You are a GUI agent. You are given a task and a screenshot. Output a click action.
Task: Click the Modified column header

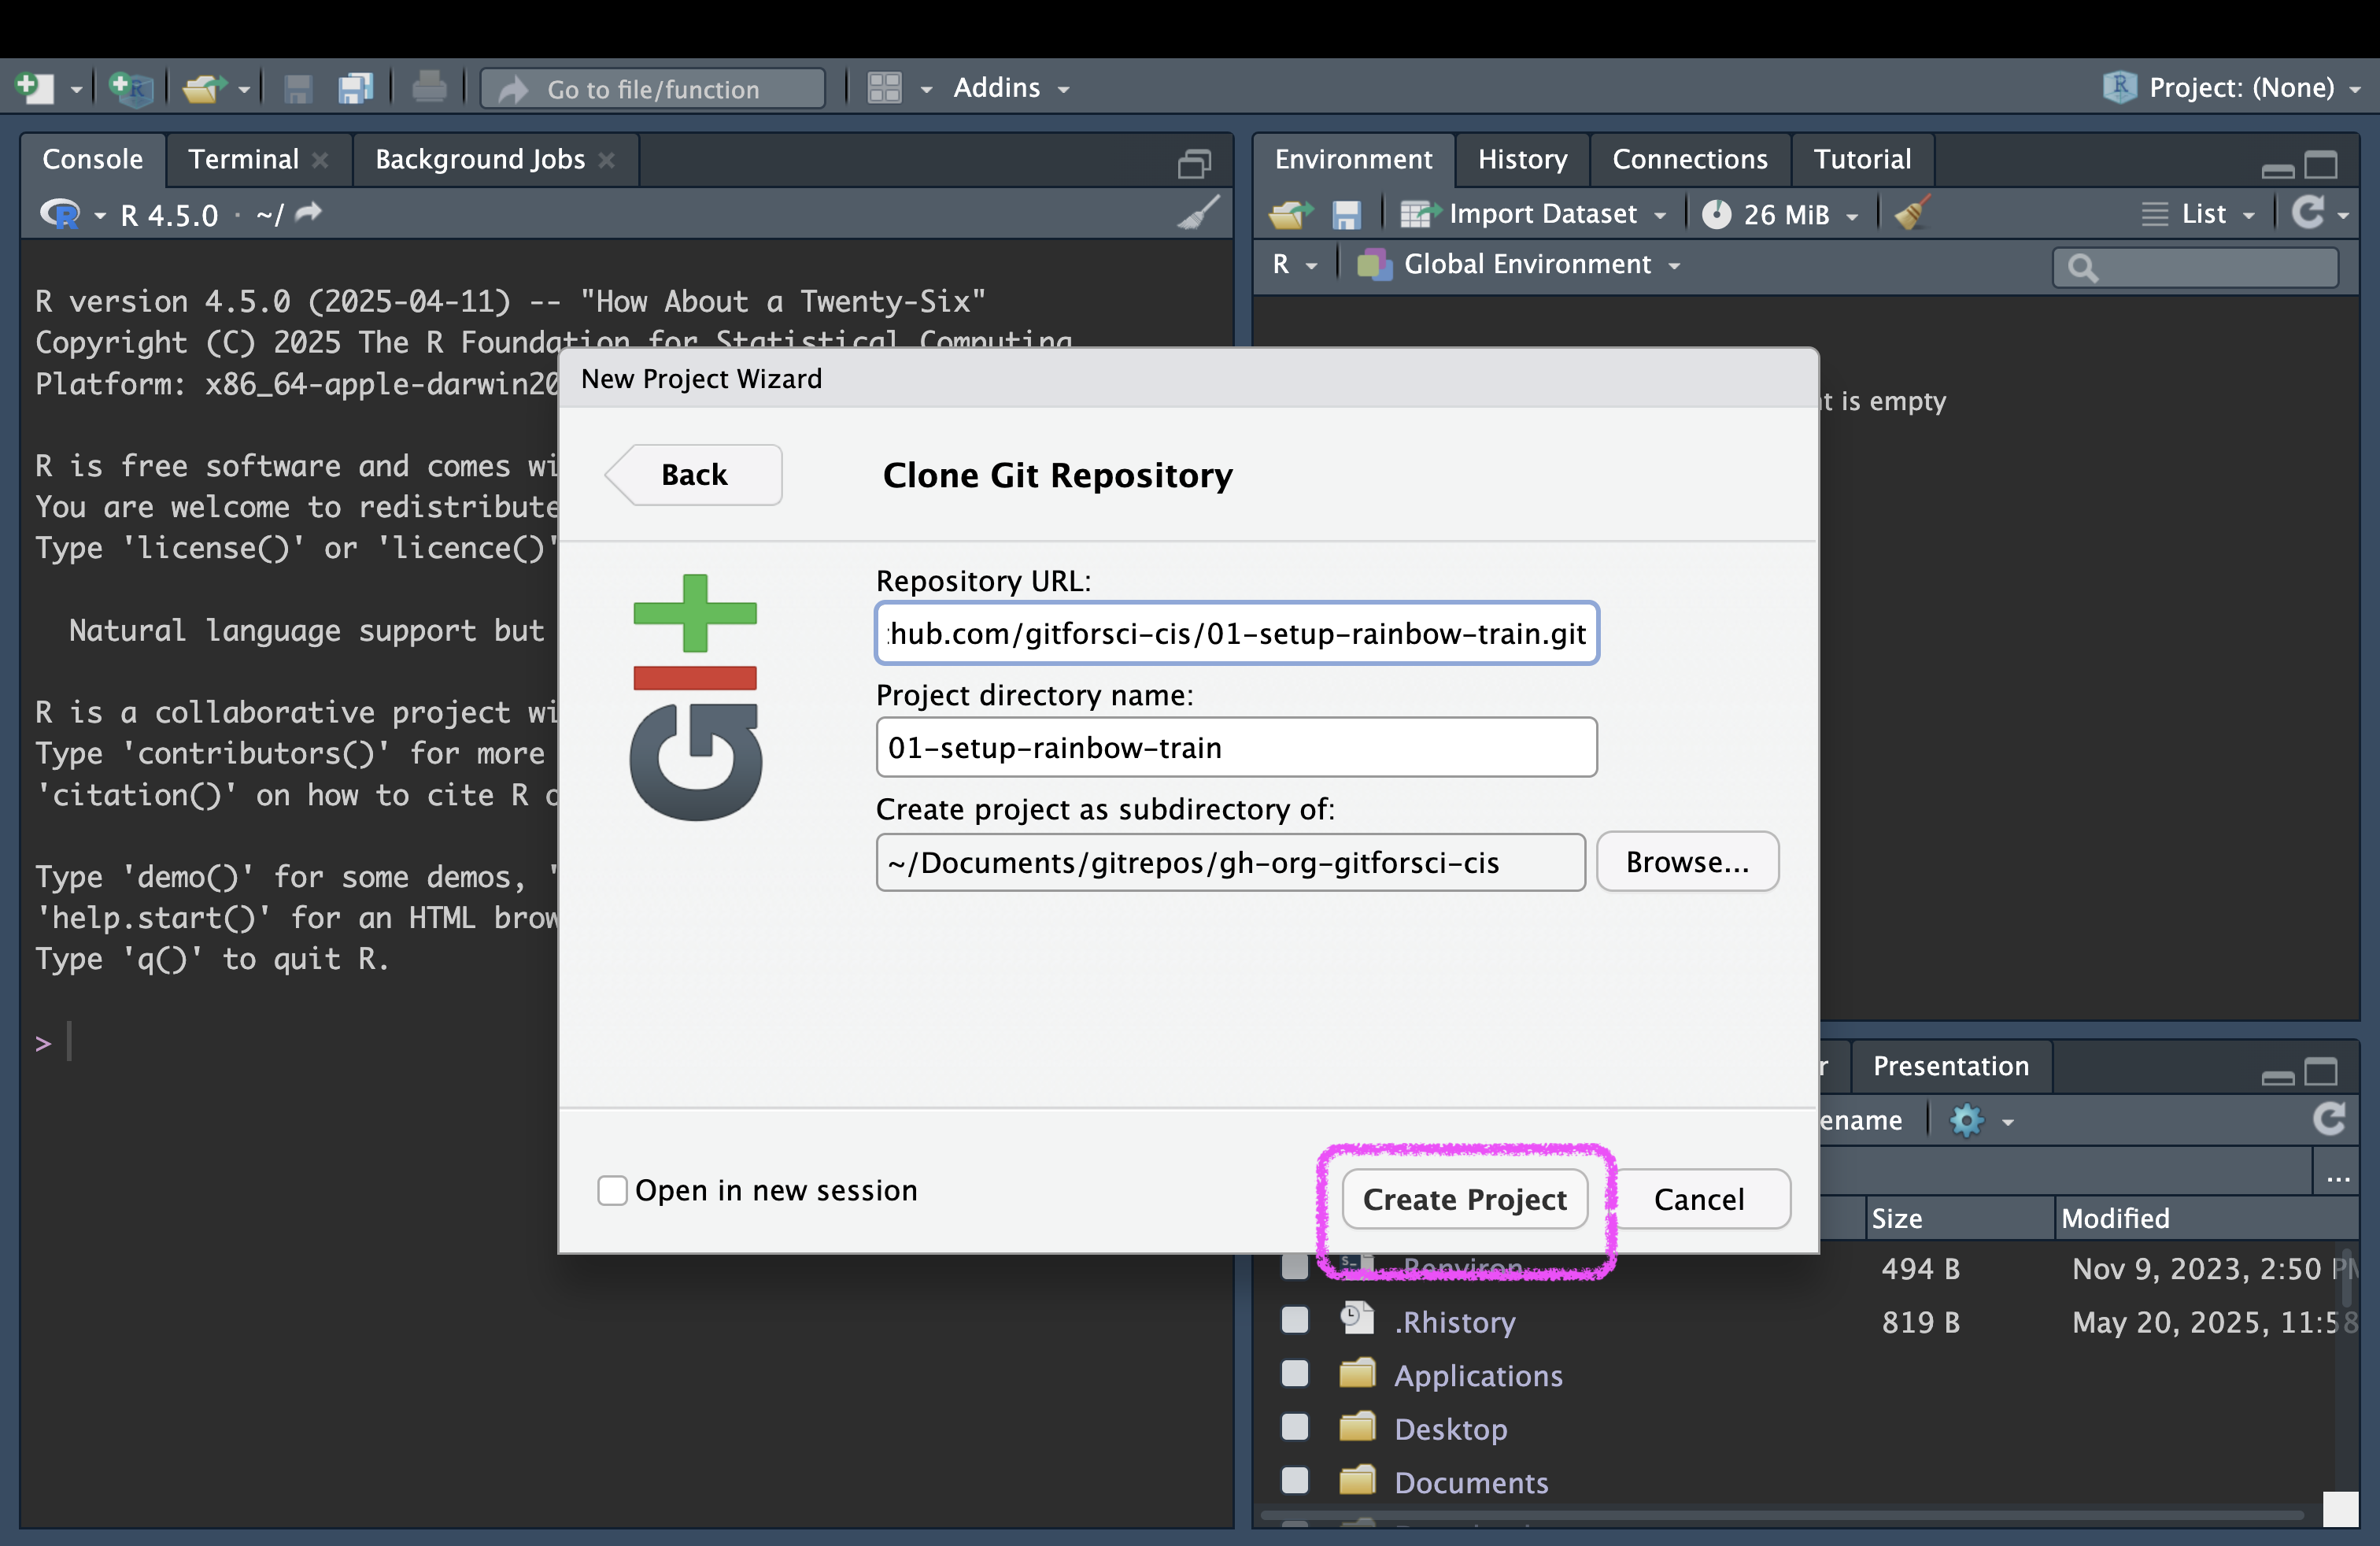pos(2205,1218)
